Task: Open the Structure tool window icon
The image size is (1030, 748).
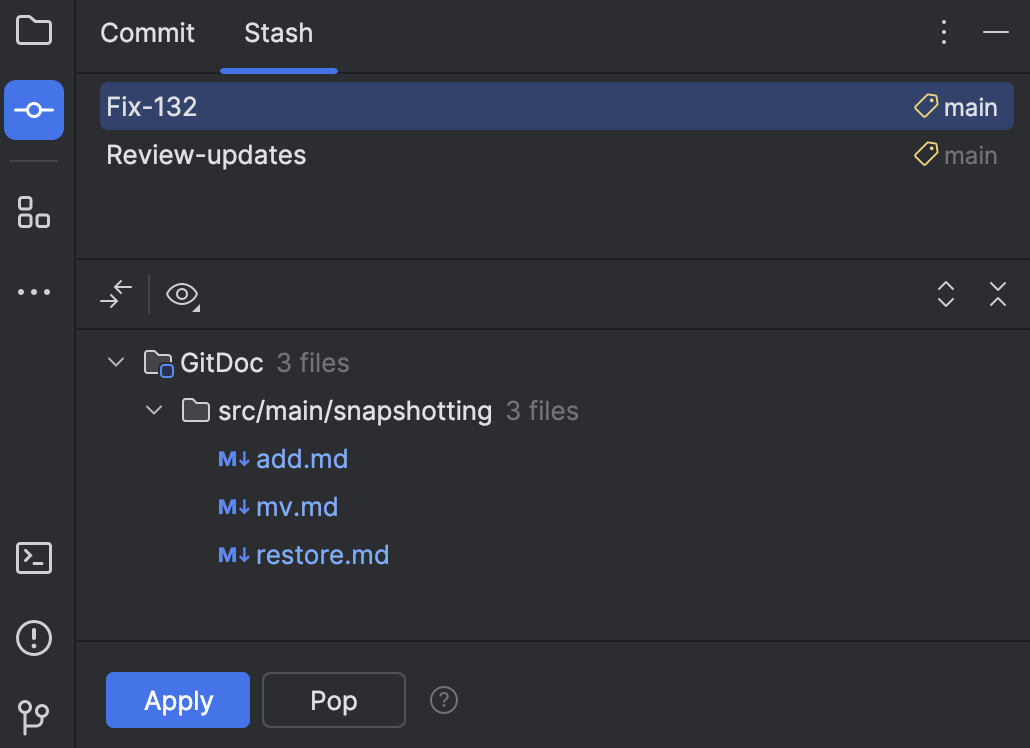Action: coord(34,213)
